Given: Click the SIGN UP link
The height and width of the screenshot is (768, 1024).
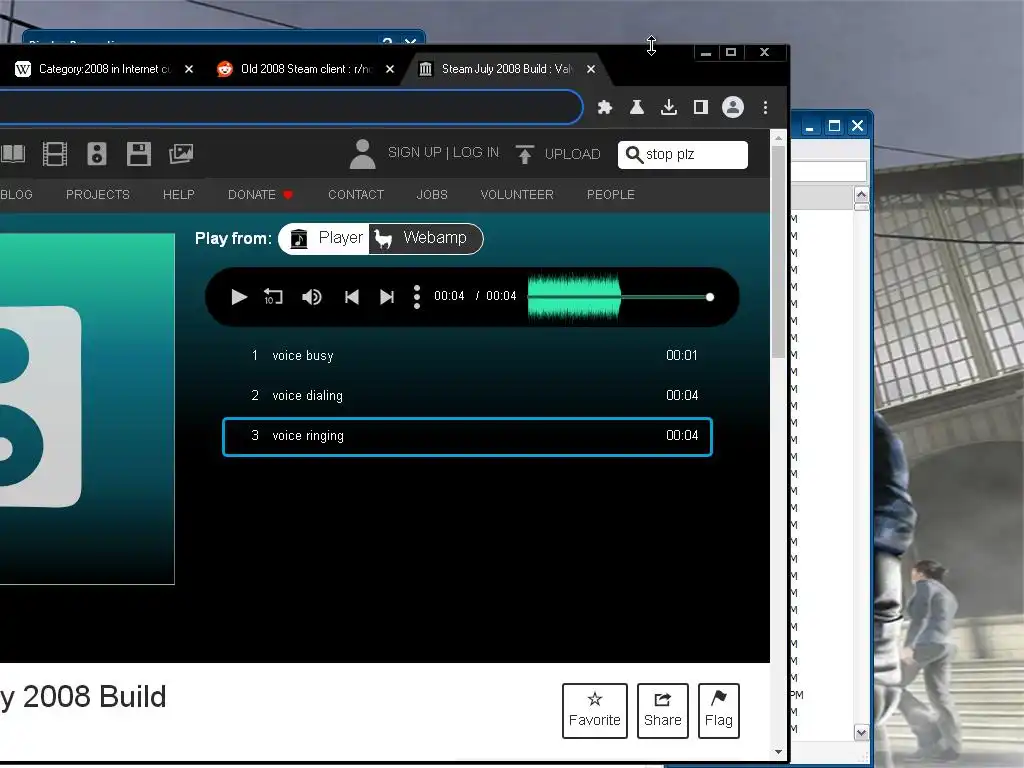Looking at the screenshot, I should click(415, 153).
